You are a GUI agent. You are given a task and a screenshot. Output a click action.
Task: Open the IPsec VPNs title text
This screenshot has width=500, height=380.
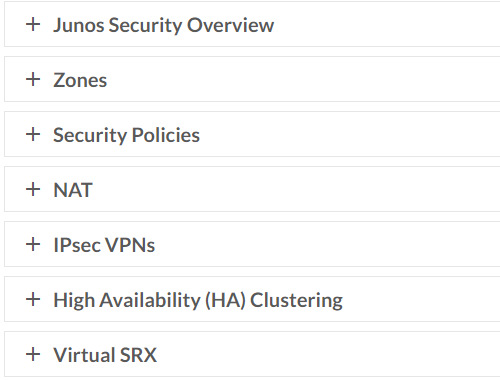tap(104, 245)
